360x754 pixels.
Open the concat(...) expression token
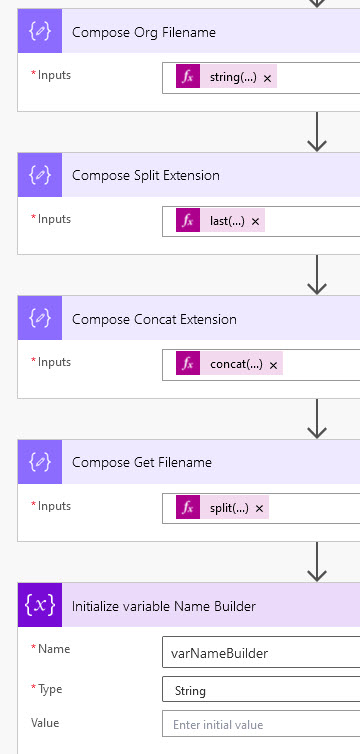tap(236, 364)
